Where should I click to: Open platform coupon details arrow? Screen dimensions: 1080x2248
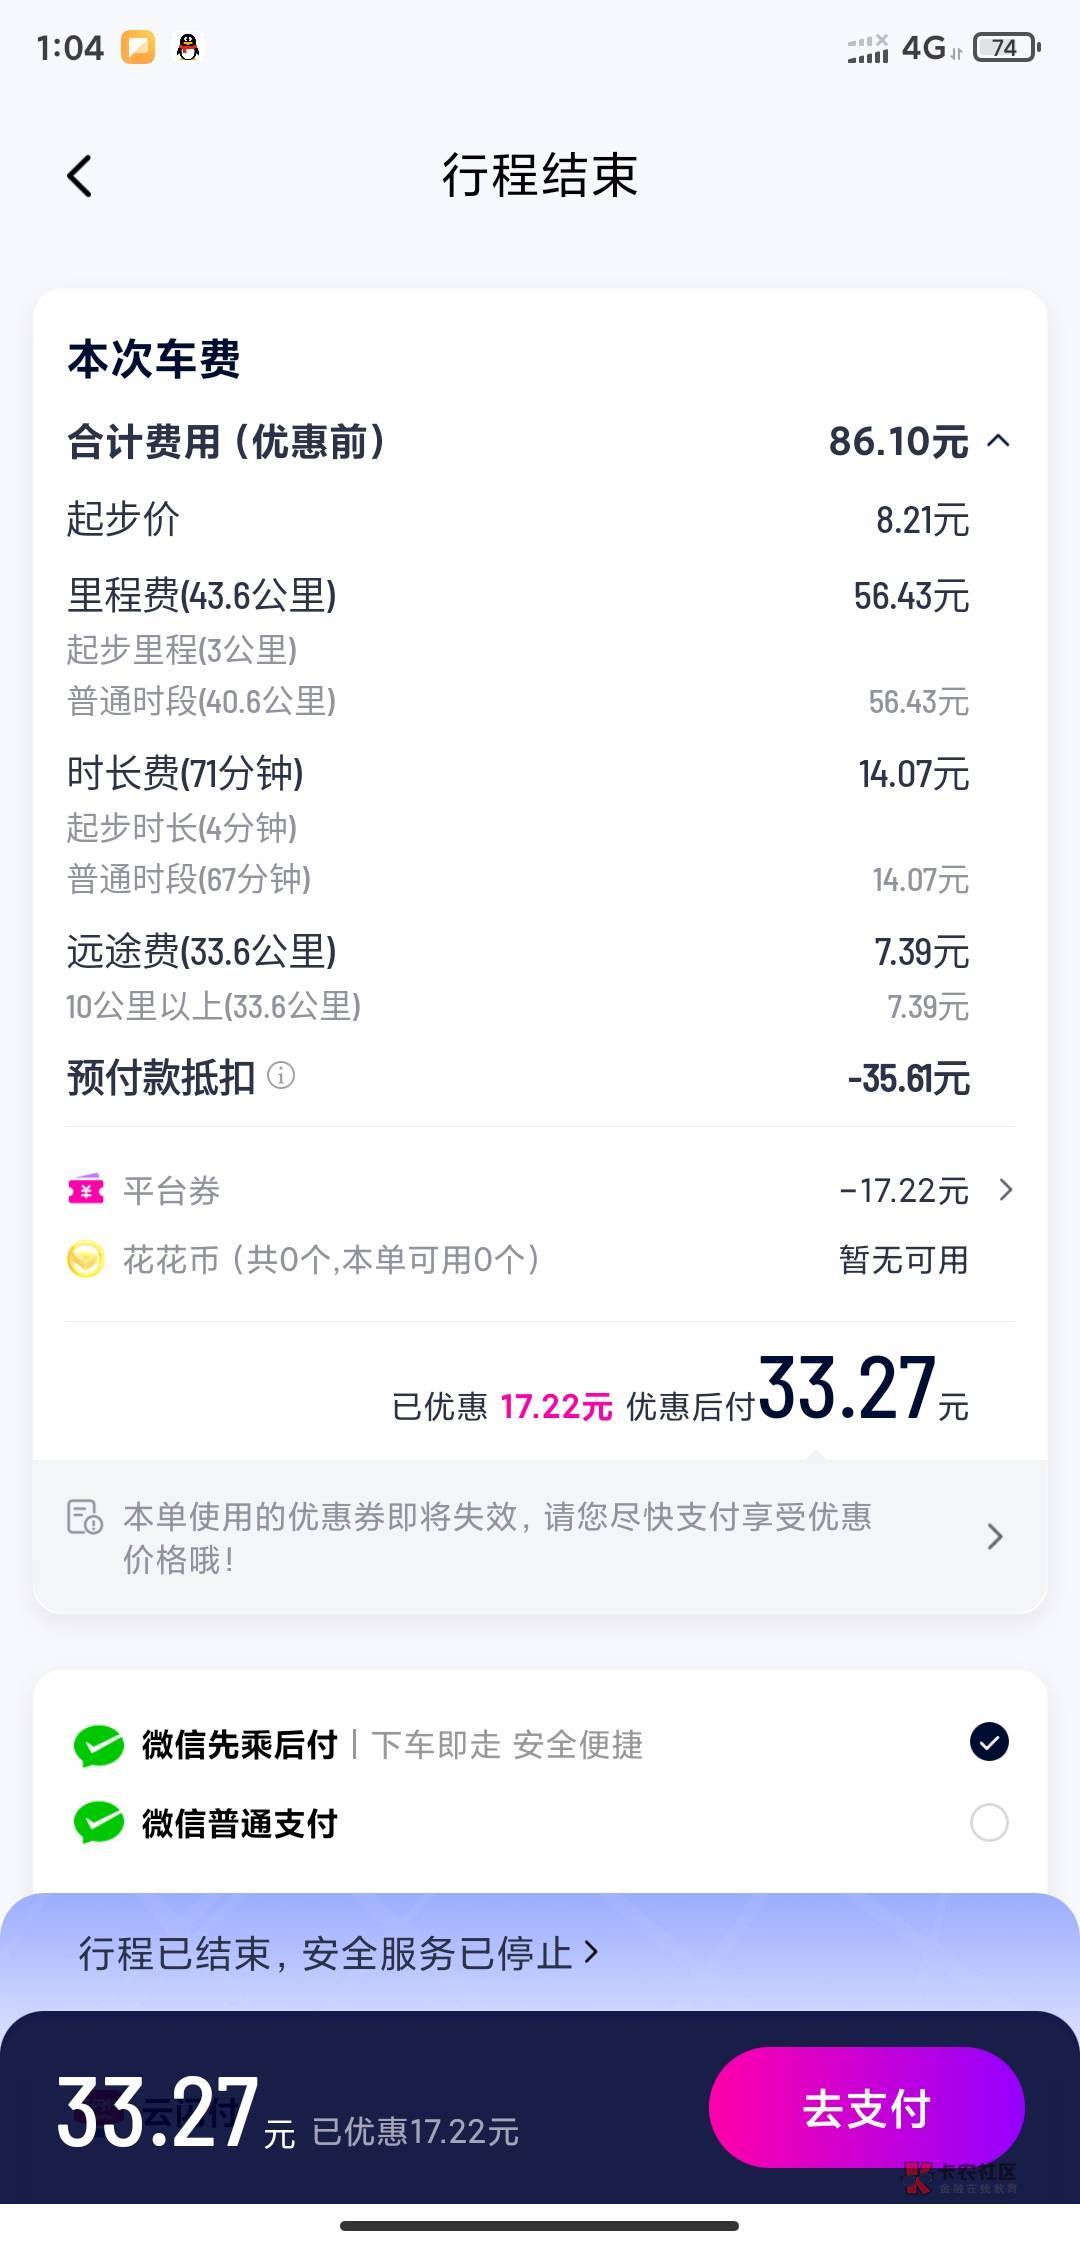click(1006, 1190)
